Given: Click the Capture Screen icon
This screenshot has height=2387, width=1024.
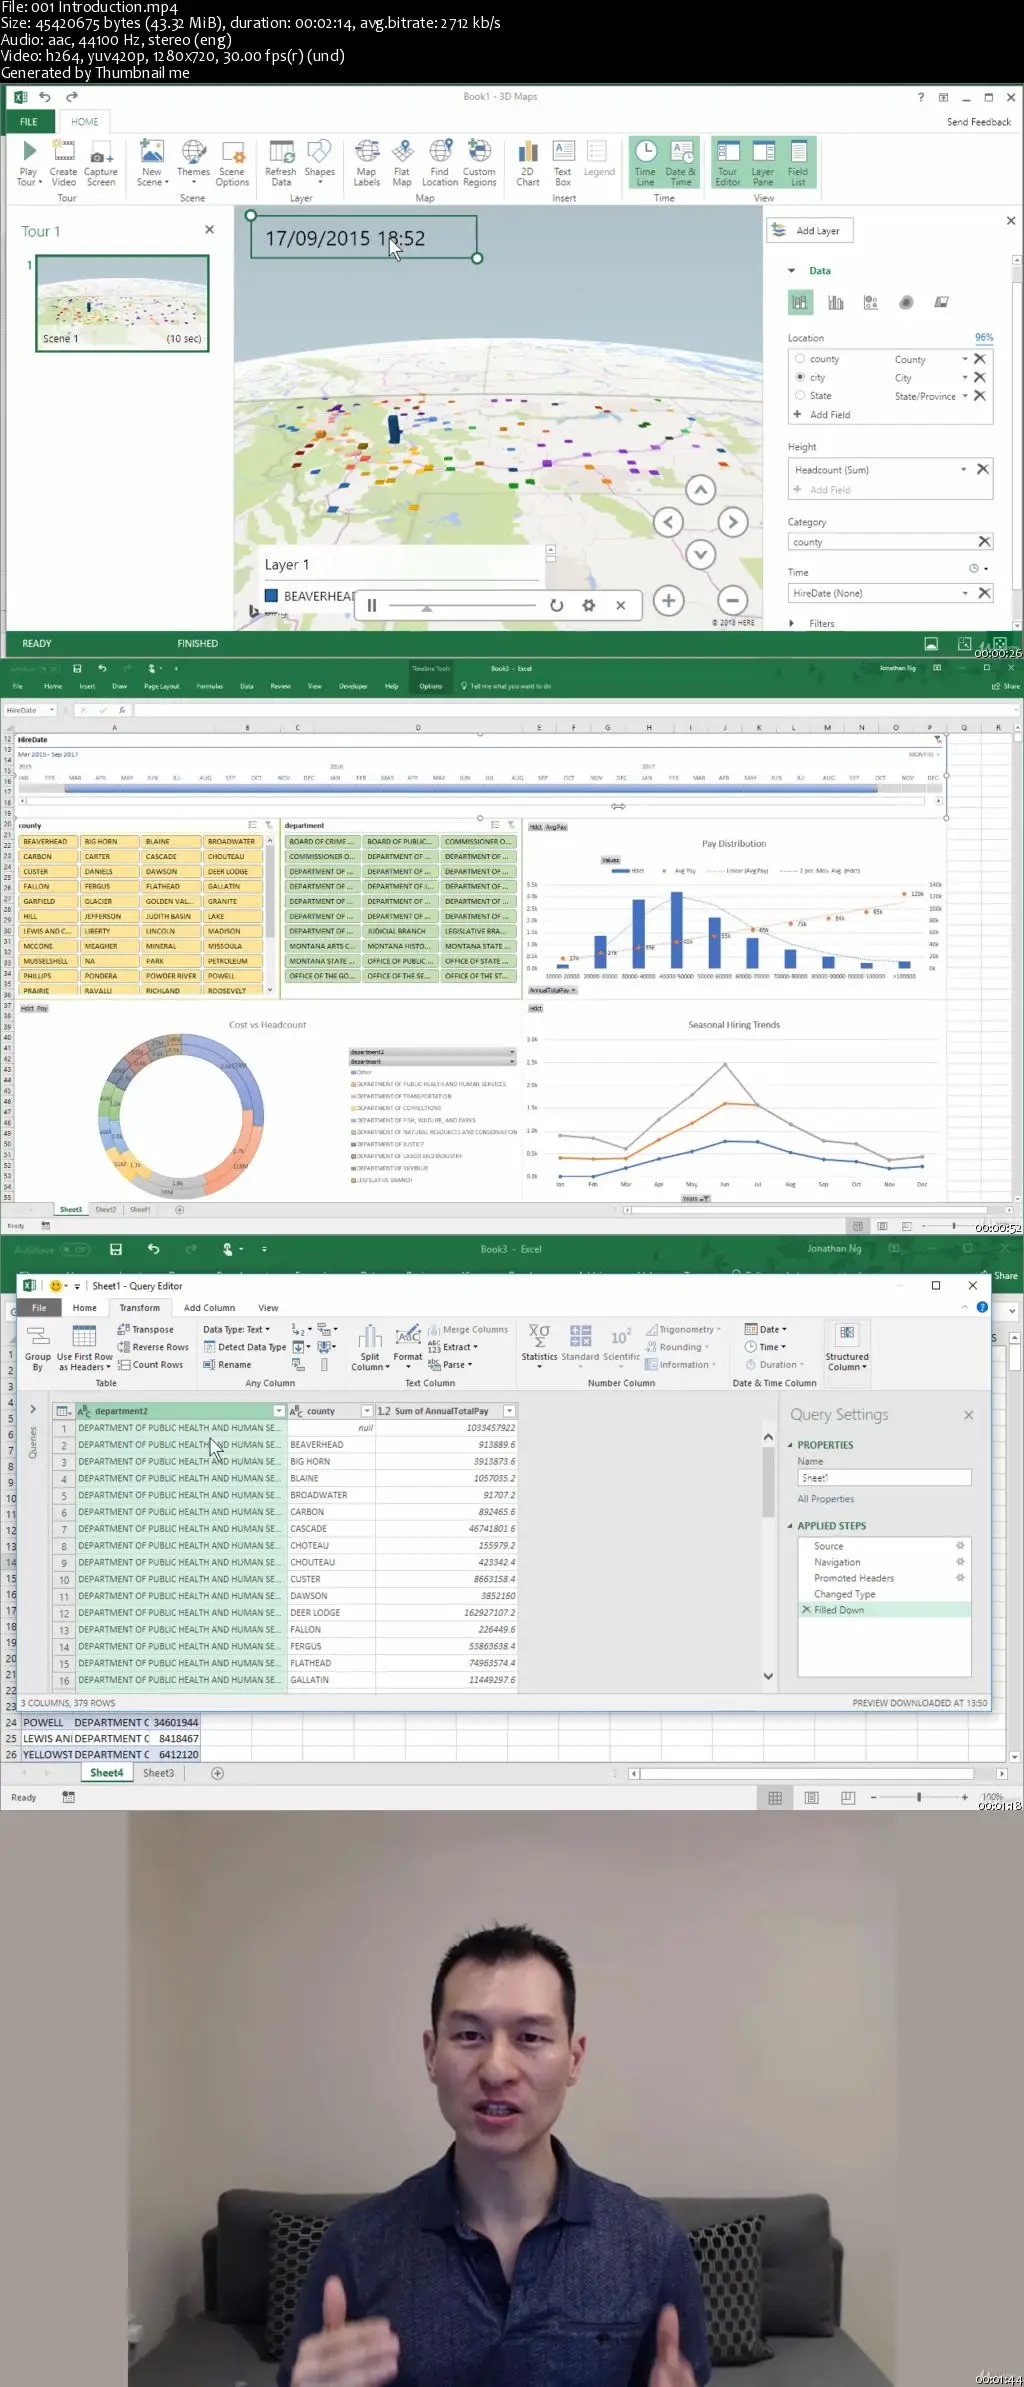Looking at the screenshot, I should click(101, 163).
